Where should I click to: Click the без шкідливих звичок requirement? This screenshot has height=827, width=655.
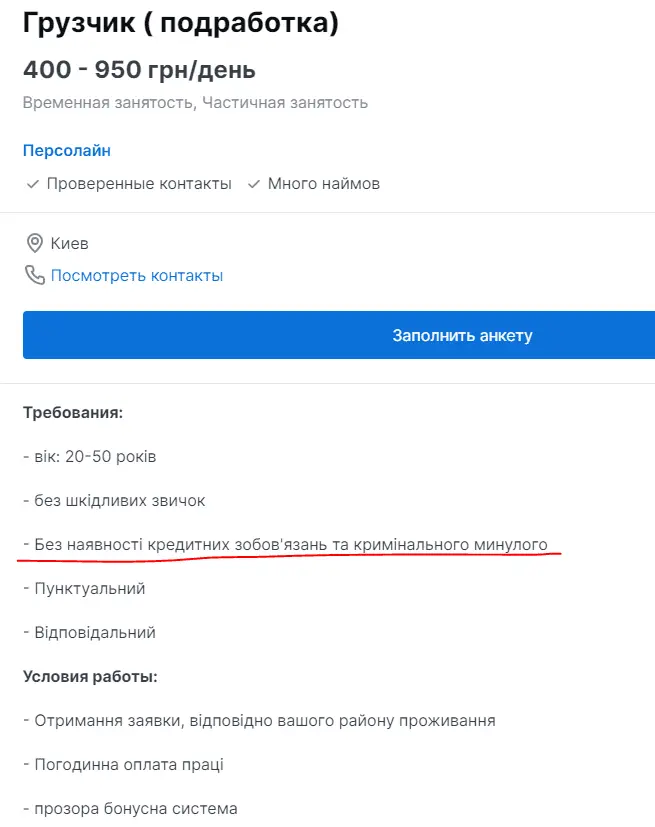(114, 500)
